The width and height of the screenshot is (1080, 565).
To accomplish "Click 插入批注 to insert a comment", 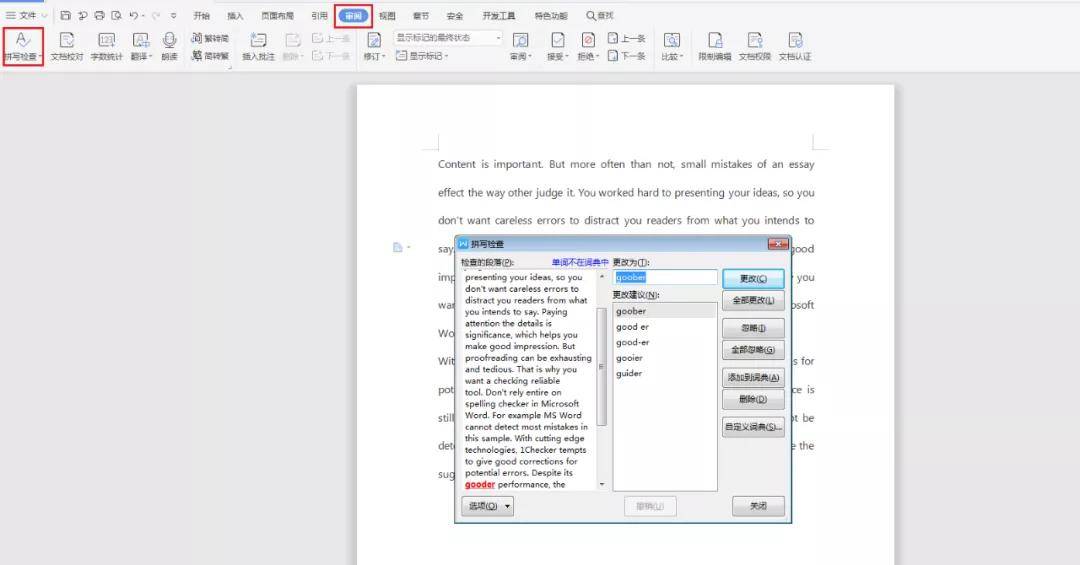I will pyautogui.click(x=258, y=47).
